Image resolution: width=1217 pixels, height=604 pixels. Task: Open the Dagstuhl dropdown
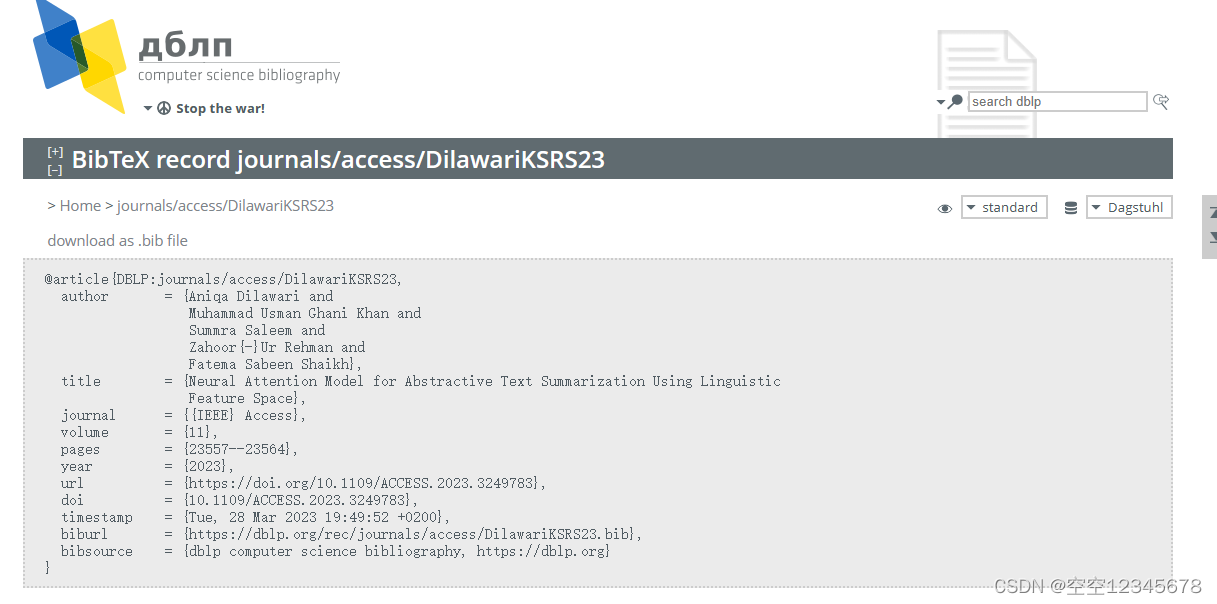pos(1129,207)
